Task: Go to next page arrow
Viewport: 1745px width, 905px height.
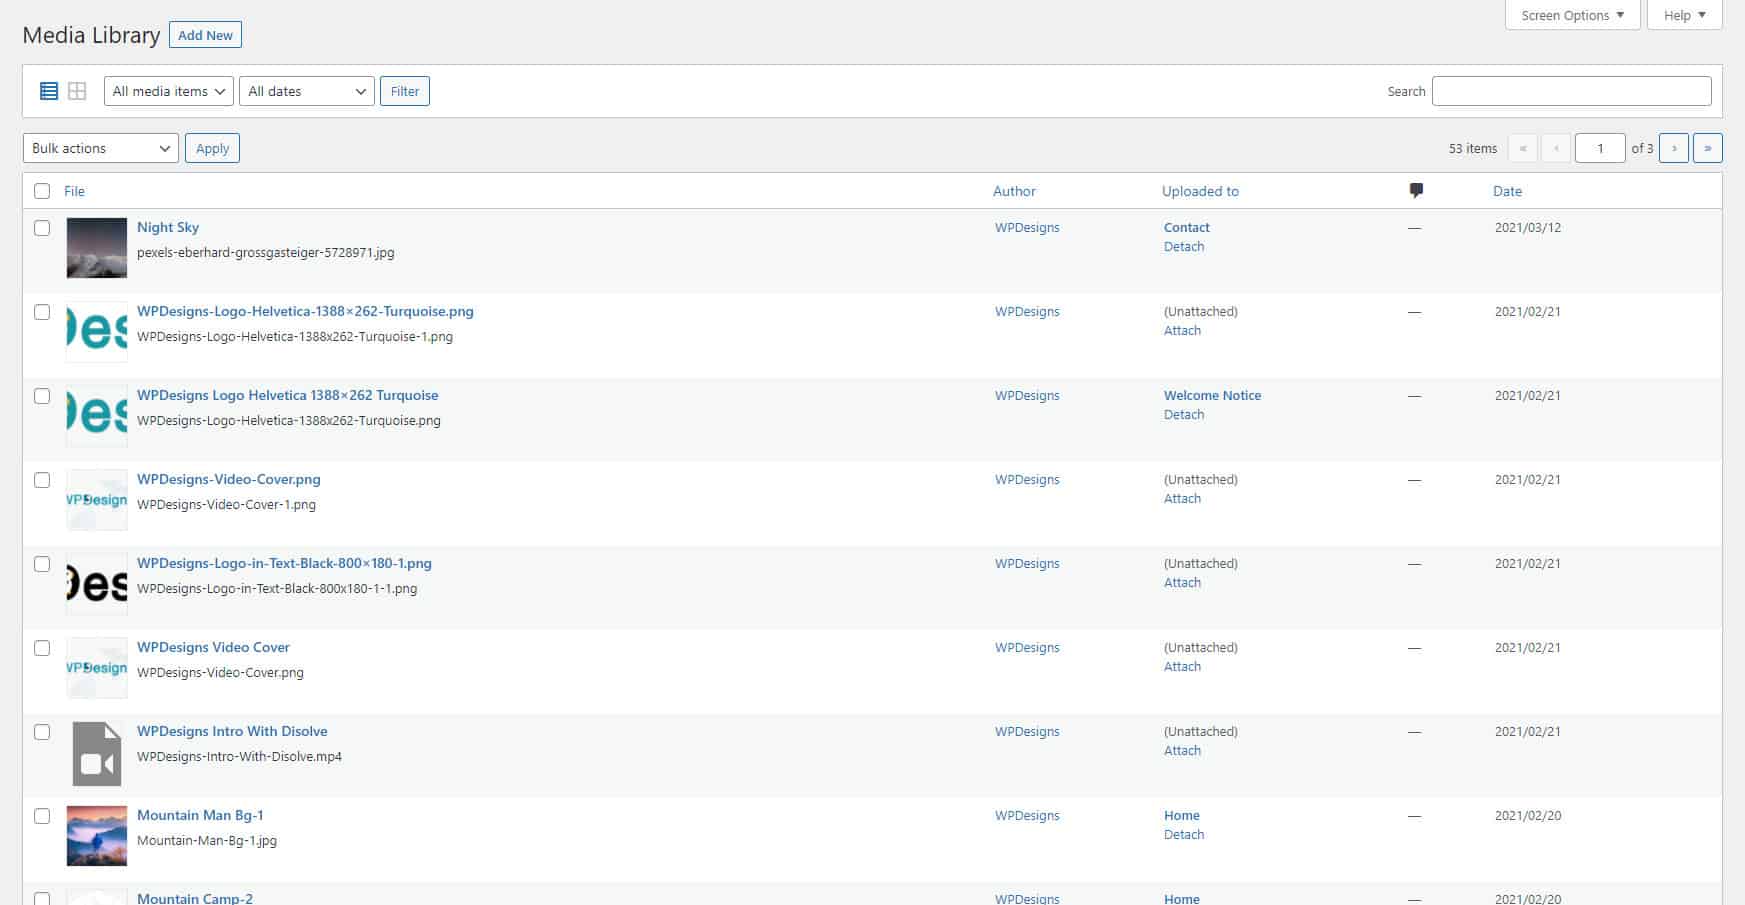Action: [1673, 148]
